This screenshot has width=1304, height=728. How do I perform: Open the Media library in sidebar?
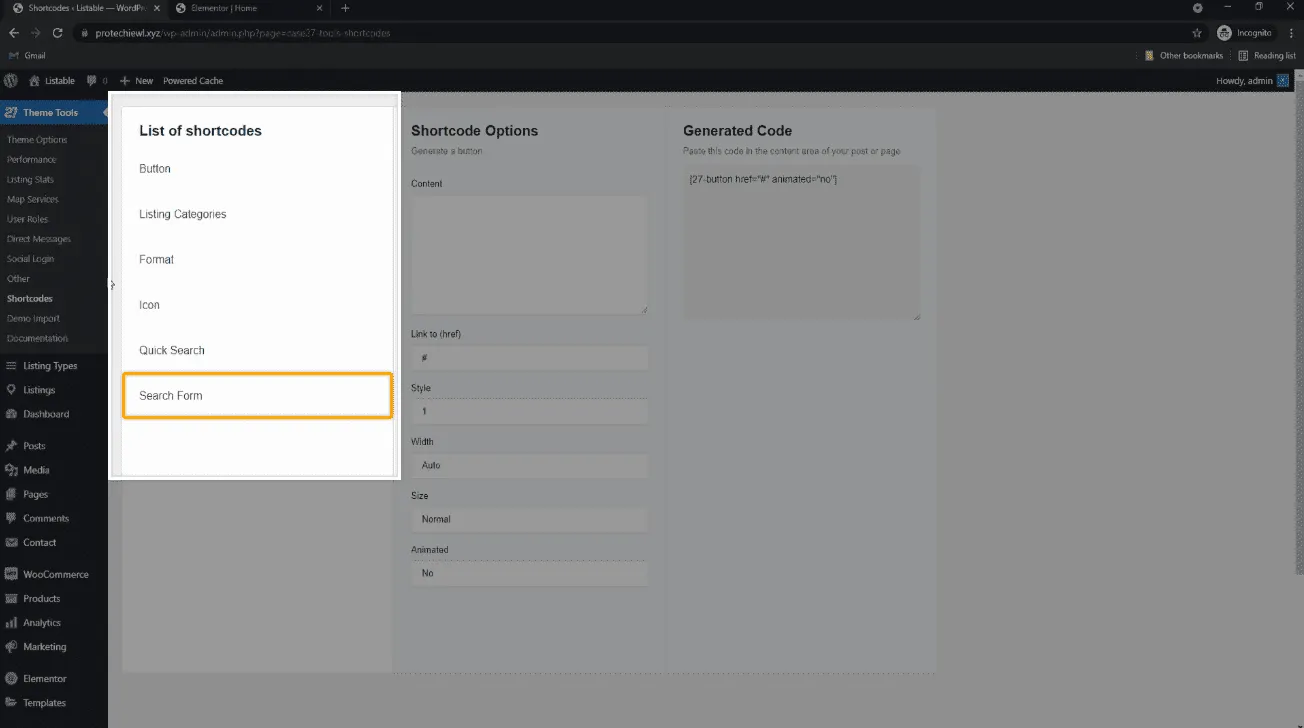coord(36,470)
